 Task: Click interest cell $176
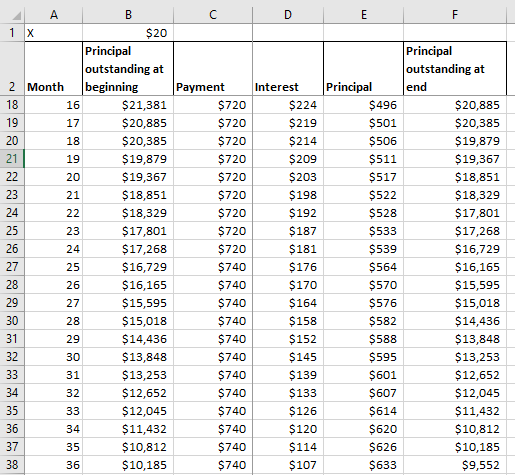click(x=288, y=267)
